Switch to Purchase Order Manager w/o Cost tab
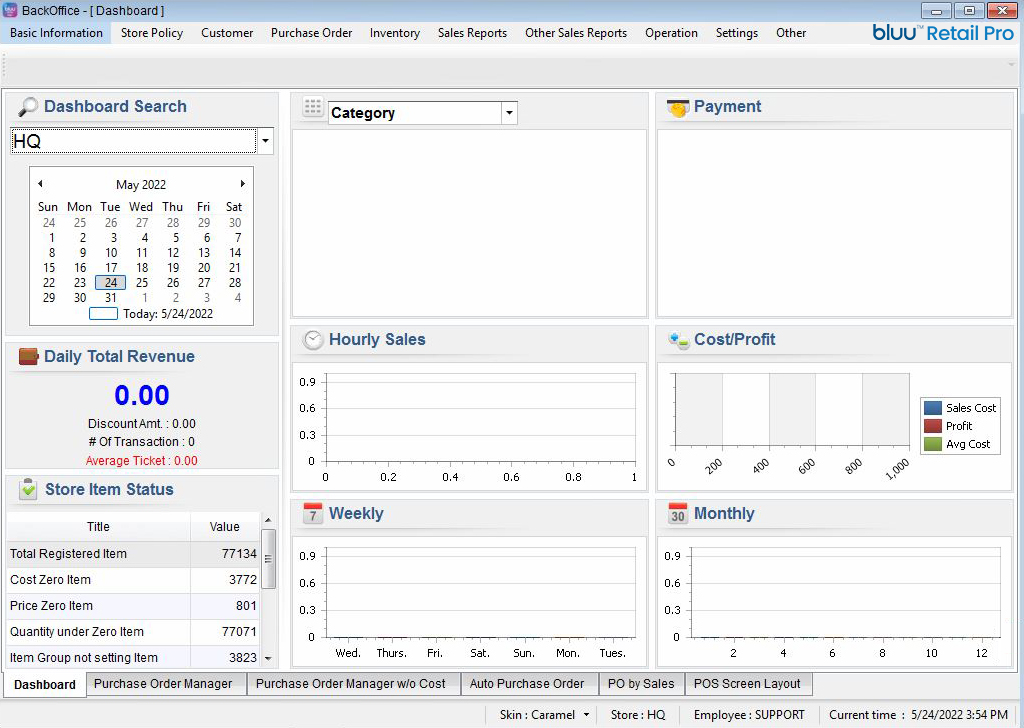The width and height of the screenshot is (1024, 728). coord(351,684)
